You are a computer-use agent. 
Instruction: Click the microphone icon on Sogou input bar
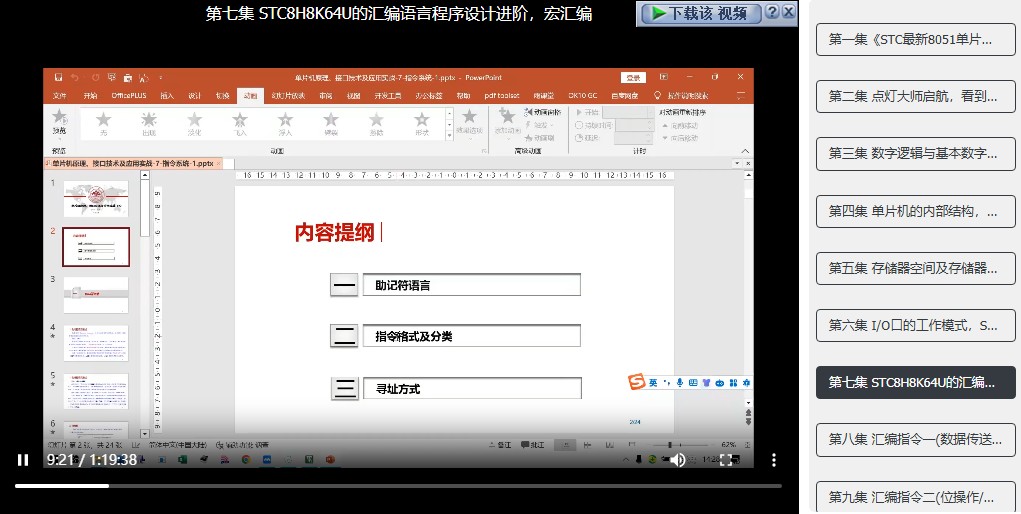coord(680,383)
